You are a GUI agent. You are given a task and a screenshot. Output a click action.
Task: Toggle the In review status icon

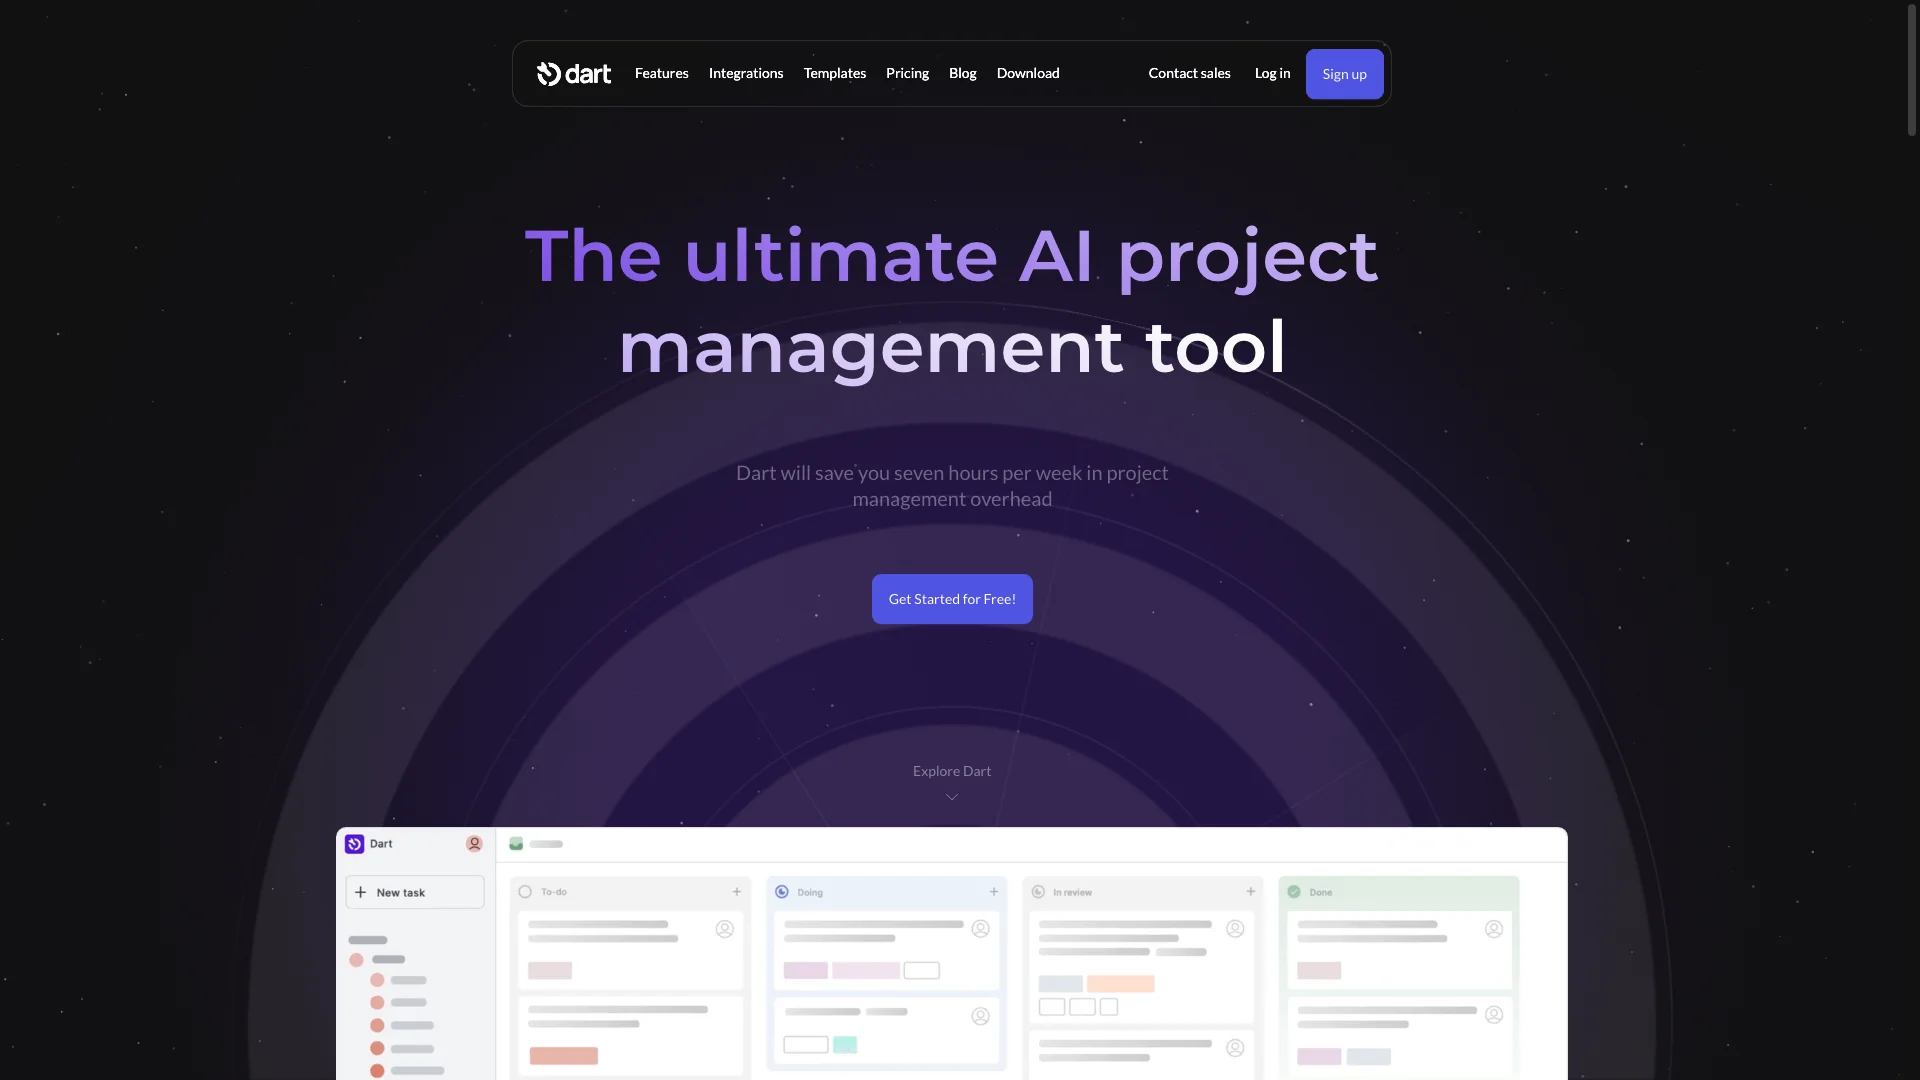[1039, 891]
